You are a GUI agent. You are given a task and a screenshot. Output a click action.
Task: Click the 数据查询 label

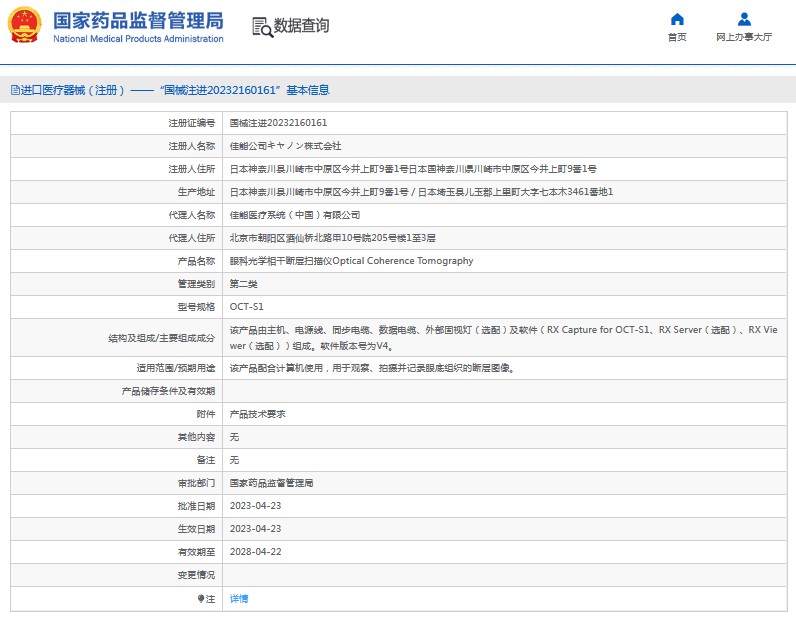302,25
